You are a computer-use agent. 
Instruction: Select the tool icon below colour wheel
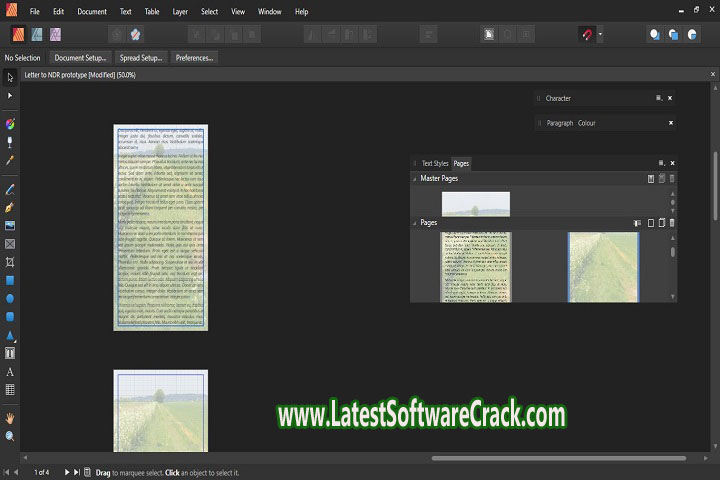coord(10,142)
